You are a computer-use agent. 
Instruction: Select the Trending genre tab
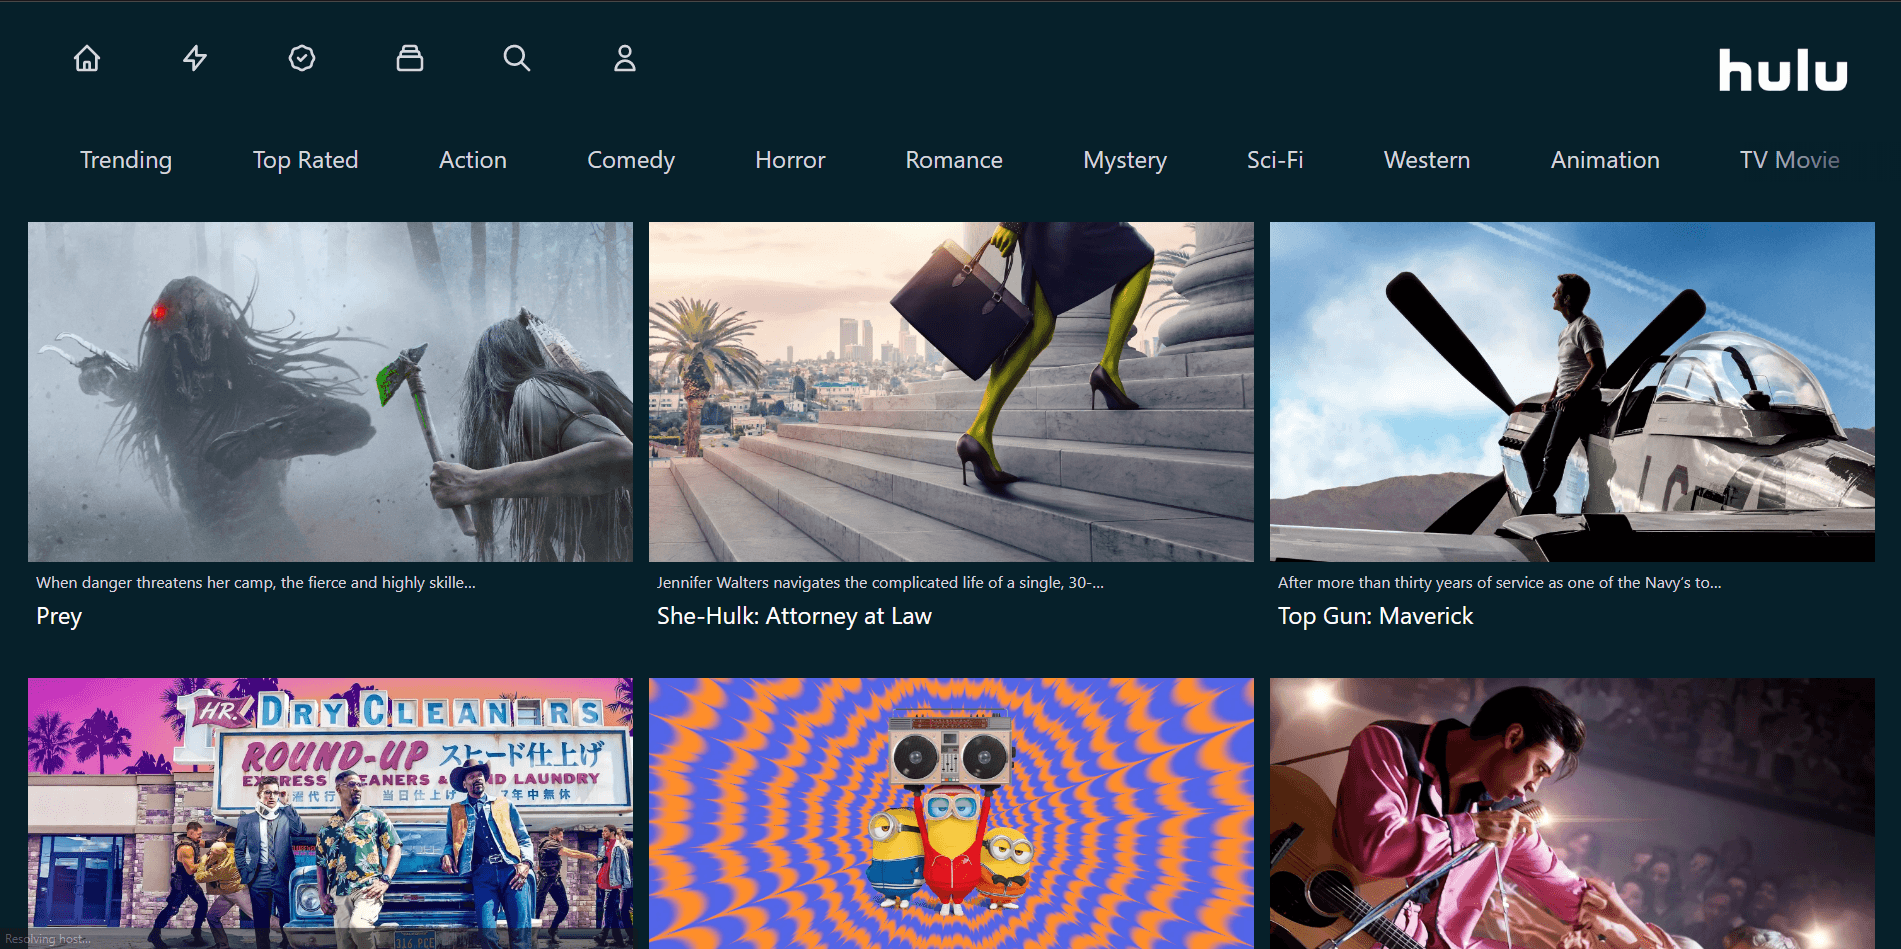(x=126, y=160)
